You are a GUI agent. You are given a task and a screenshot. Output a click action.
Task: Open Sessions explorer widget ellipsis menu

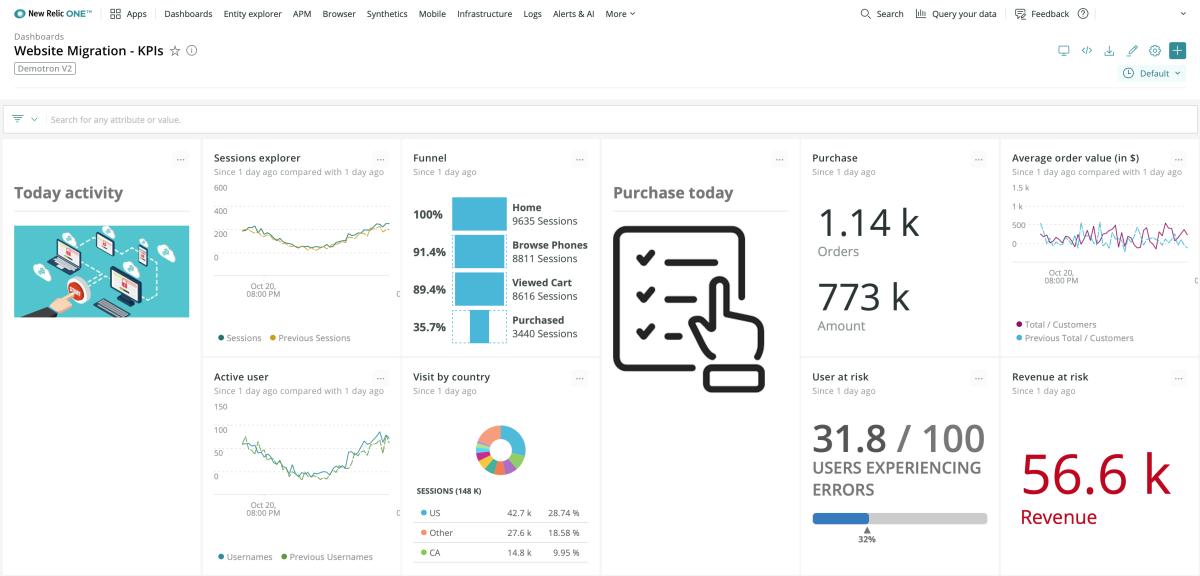click(380, 158)
